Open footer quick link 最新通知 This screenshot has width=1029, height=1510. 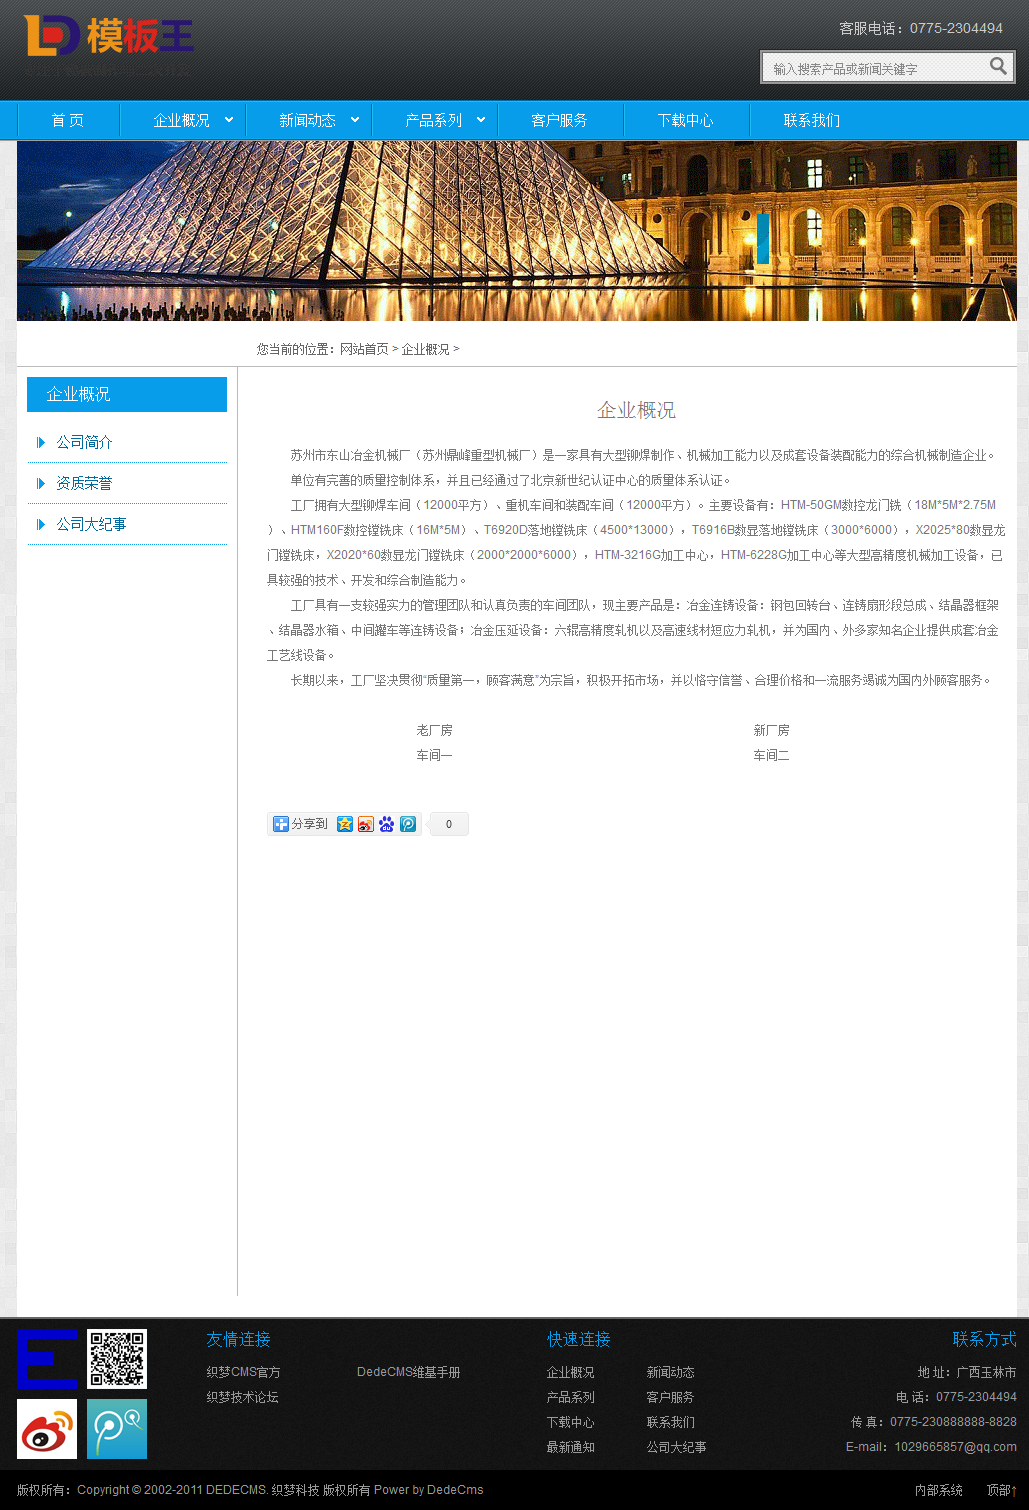tap(570, 1447)
